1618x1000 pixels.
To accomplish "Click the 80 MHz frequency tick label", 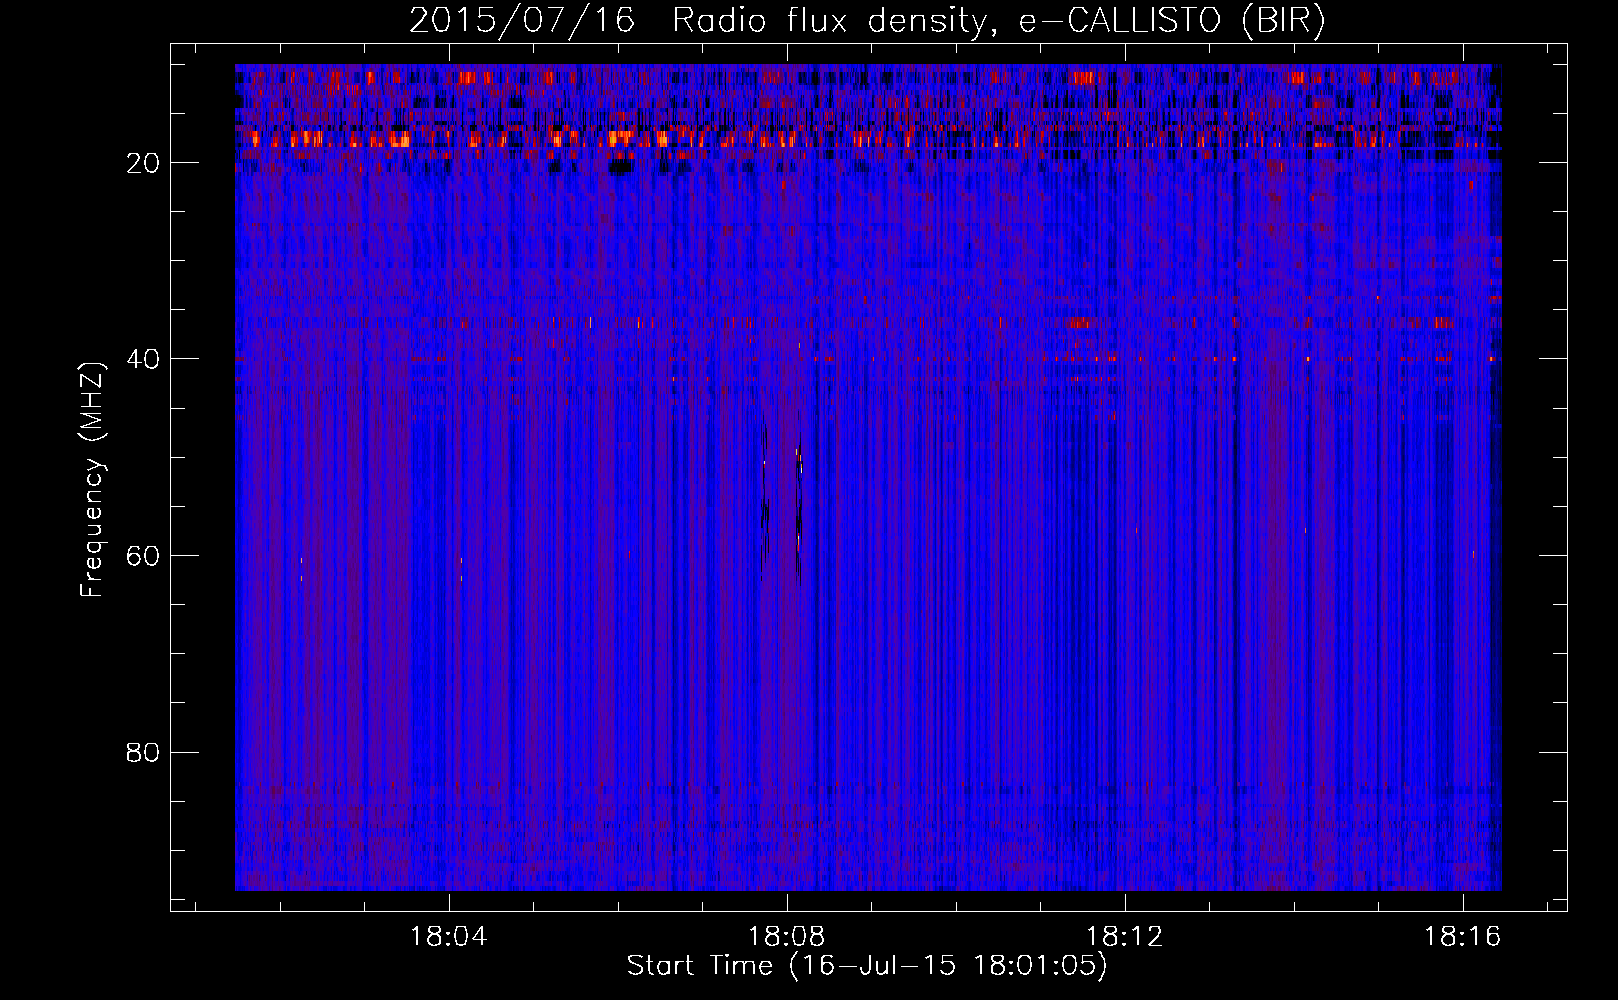I will coord(143,752).
